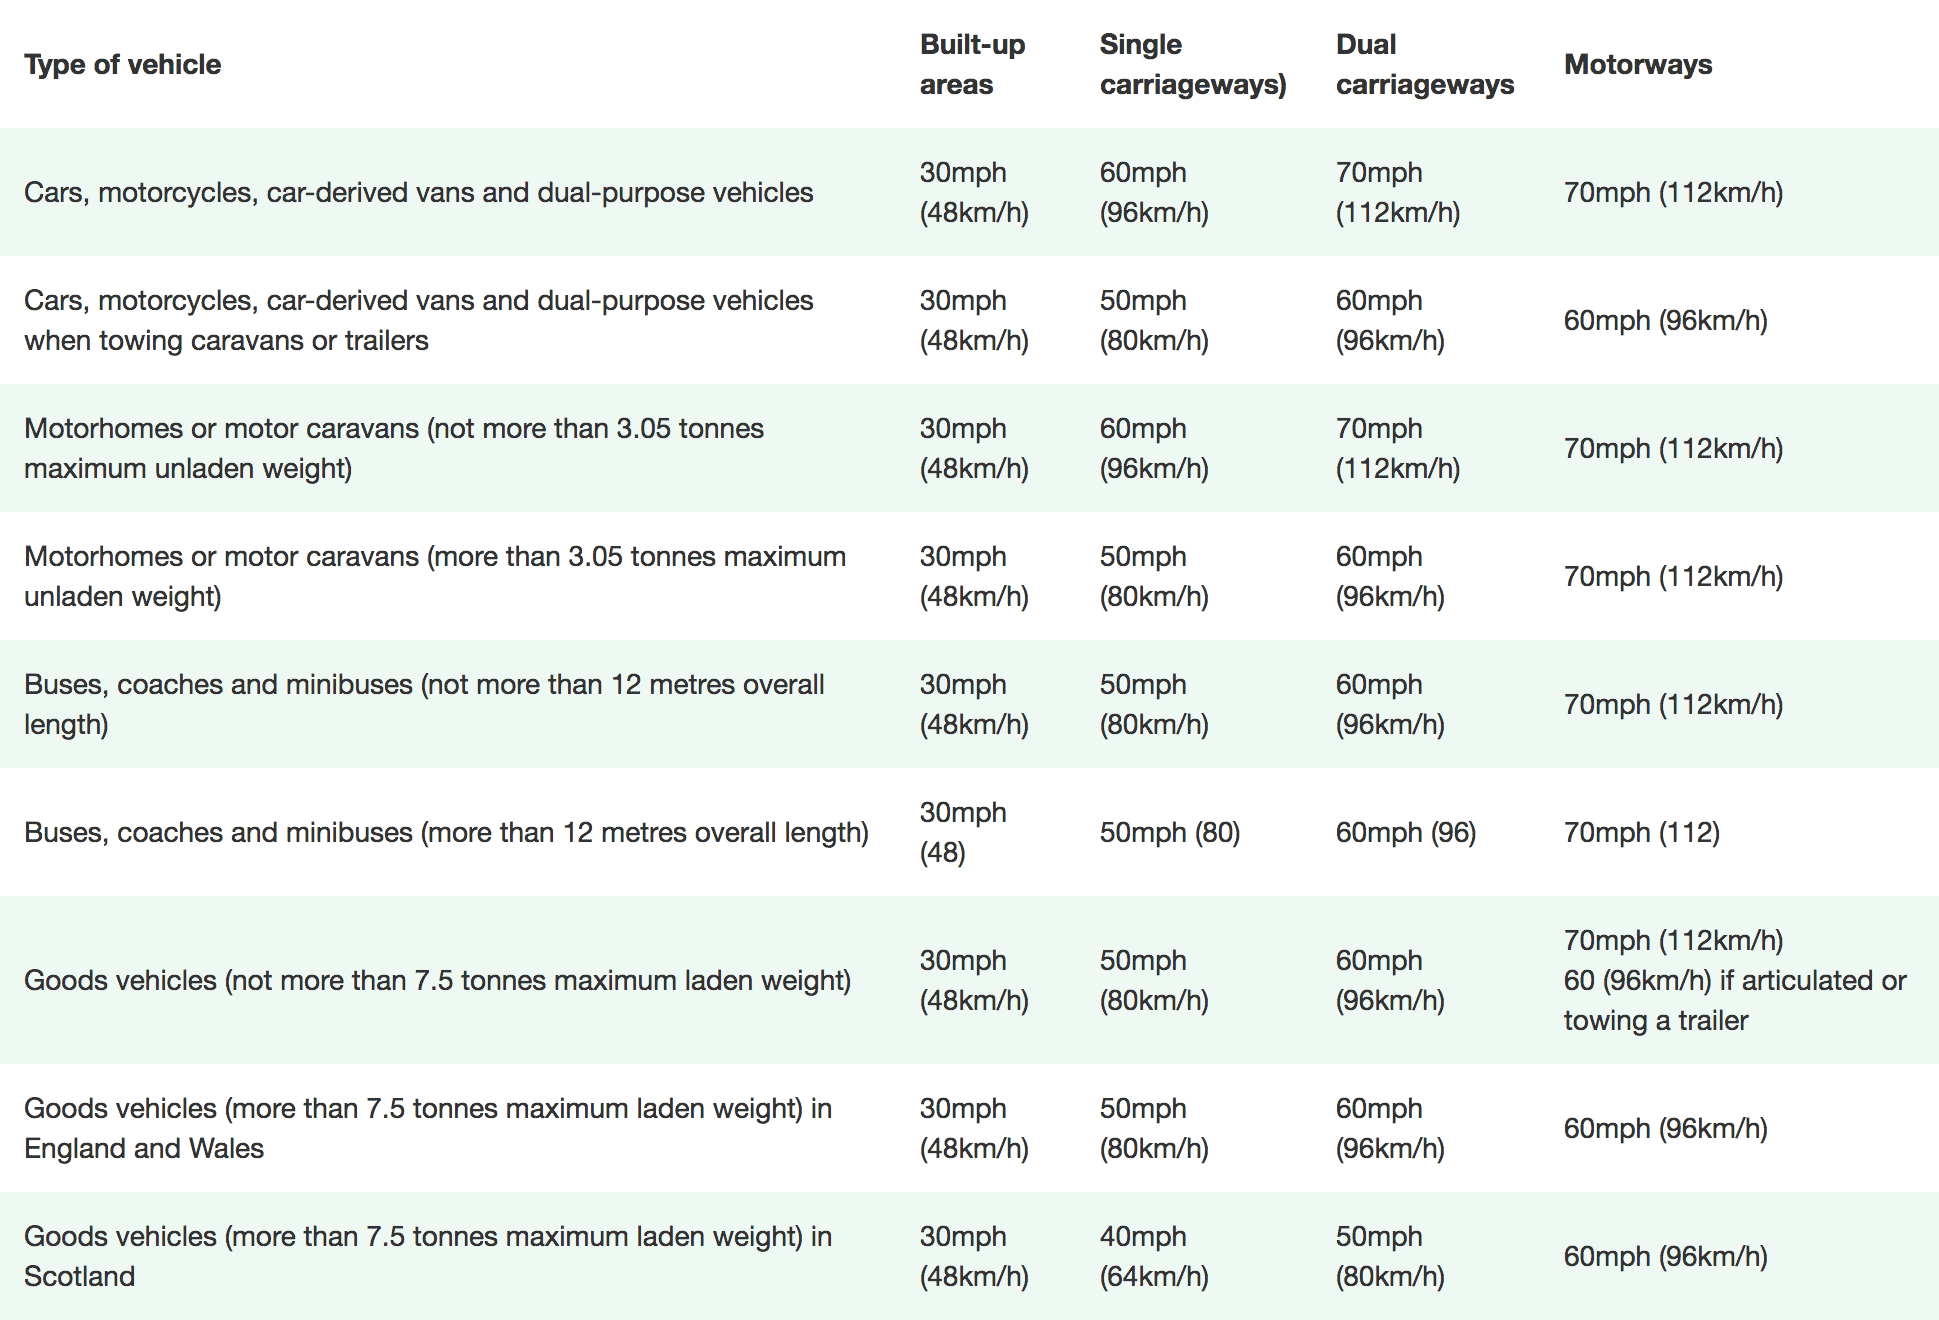Screen dimensions: 1939x1320
Task: Select the first 'Cars, motorcycles, car-derived vans' row label
Action: click(x=419, y=192)
